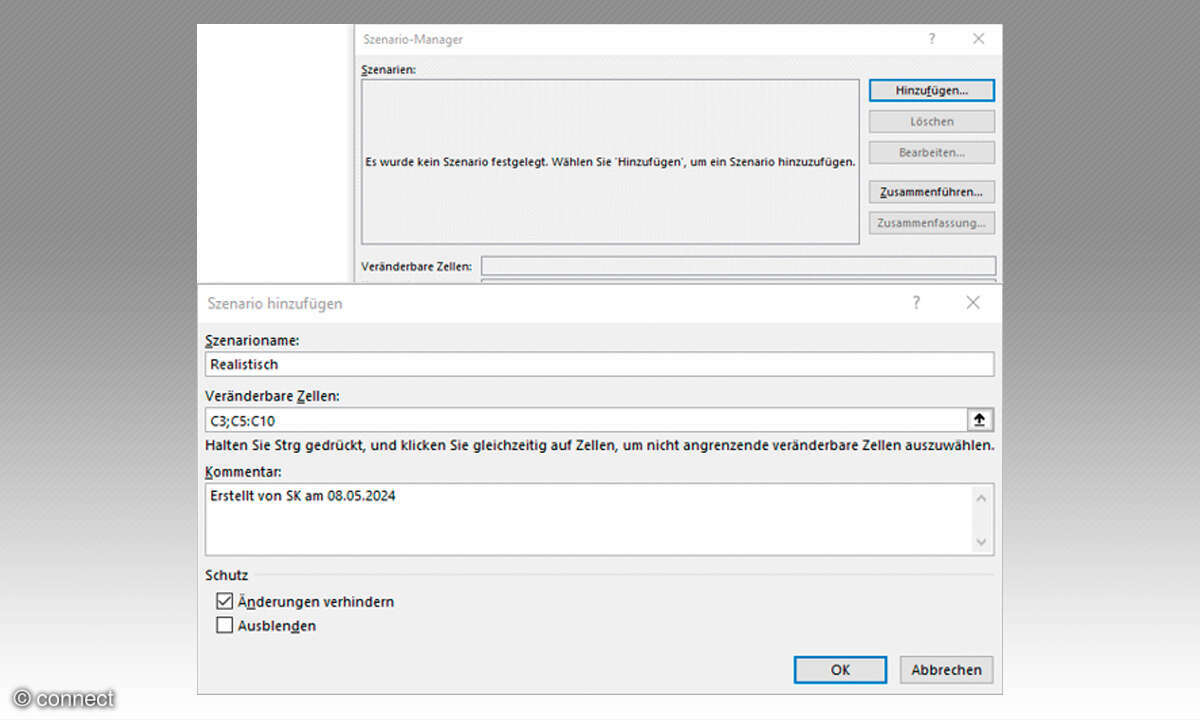Focus the Szenarioname field containing Realistisch
1200x720 pixels.
tap(600, 365)
